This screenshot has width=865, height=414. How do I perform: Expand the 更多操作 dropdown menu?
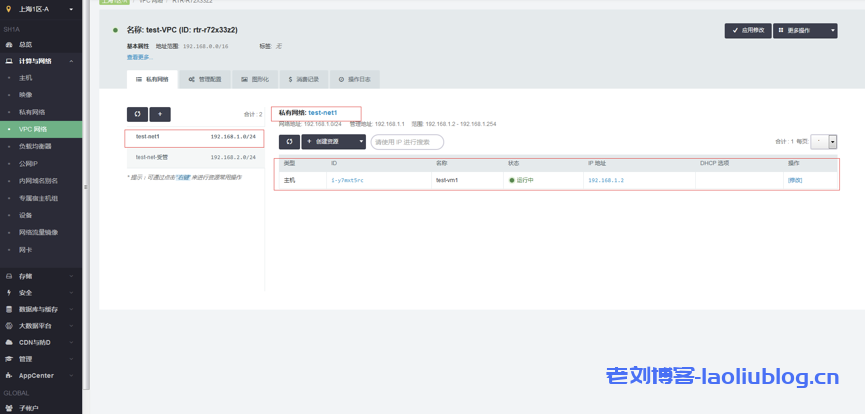805,30
